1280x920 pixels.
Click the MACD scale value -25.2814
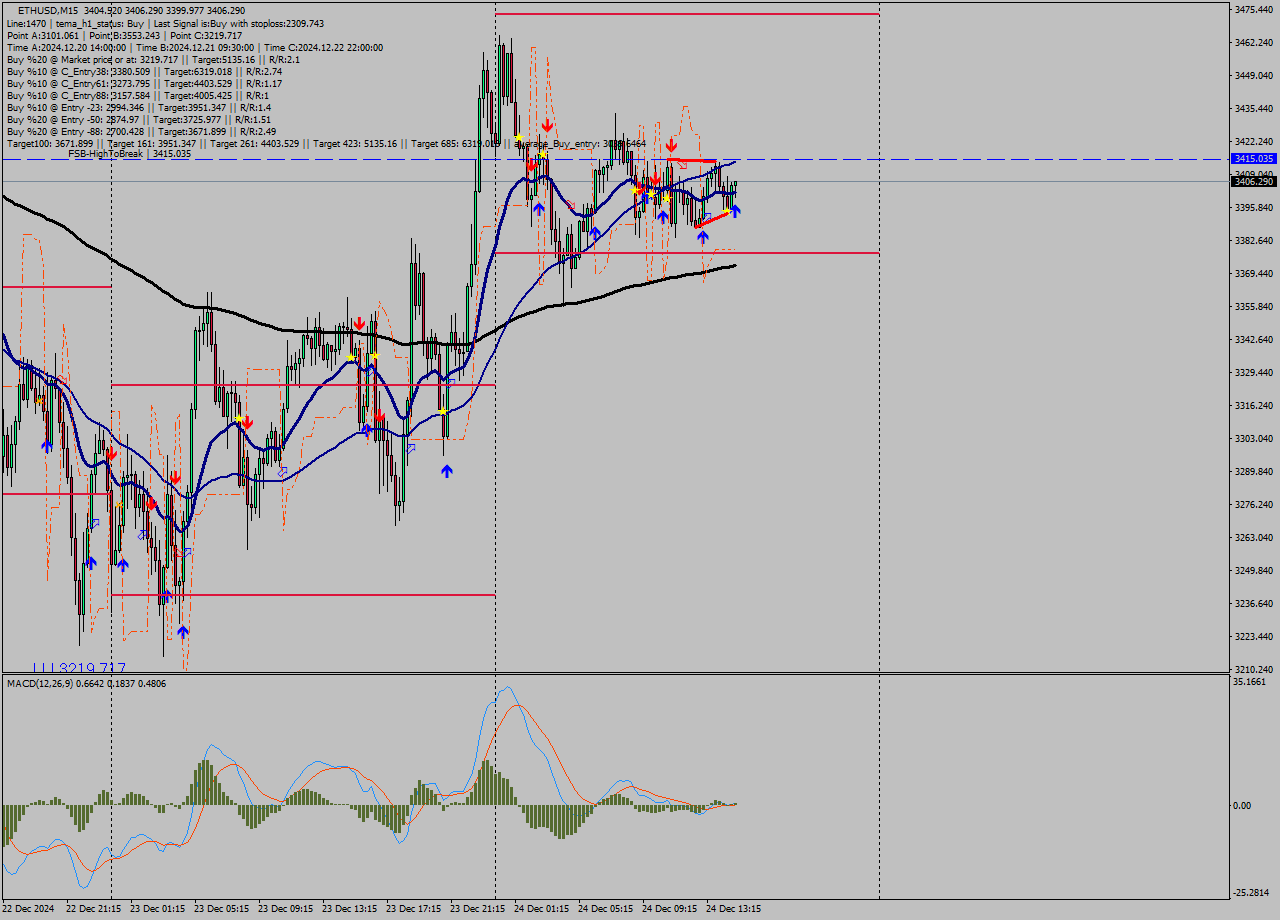(1253, 892)
